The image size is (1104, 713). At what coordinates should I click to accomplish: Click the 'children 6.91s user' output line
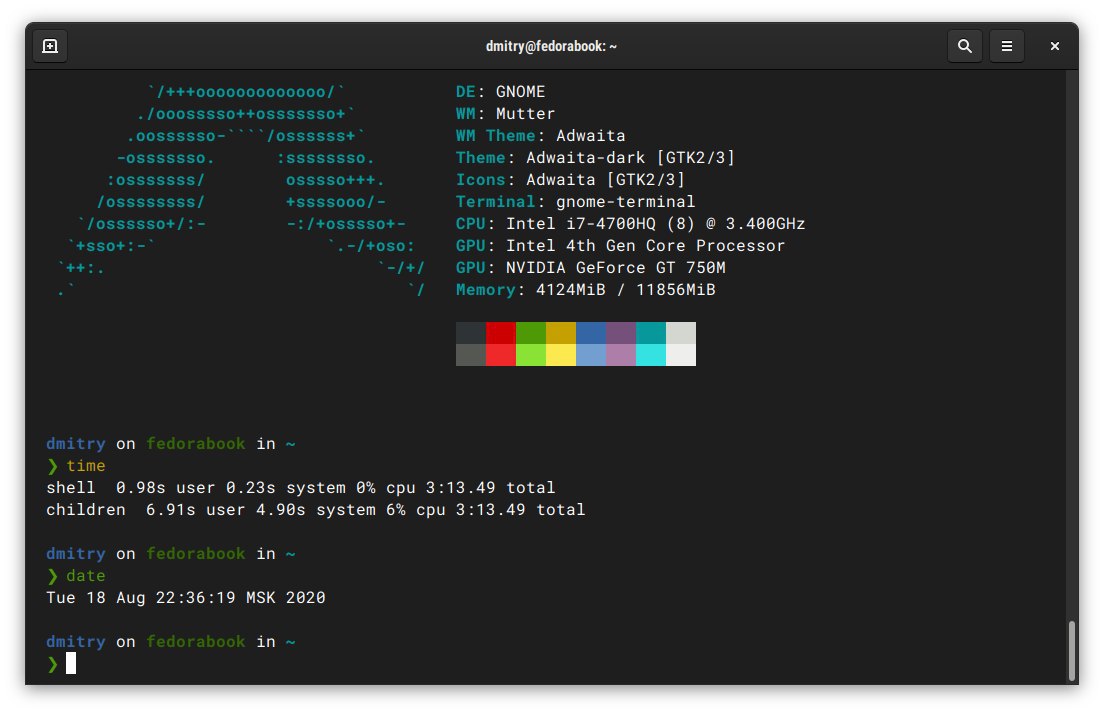click(x=315, y=510)
